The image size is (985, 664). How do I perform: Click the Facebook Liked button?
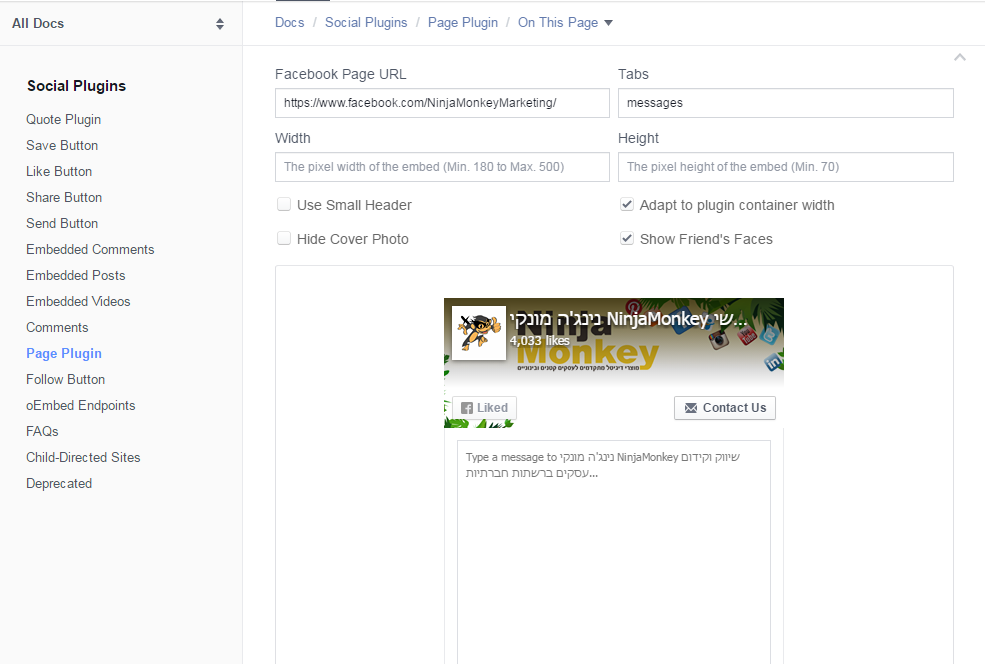484,408
